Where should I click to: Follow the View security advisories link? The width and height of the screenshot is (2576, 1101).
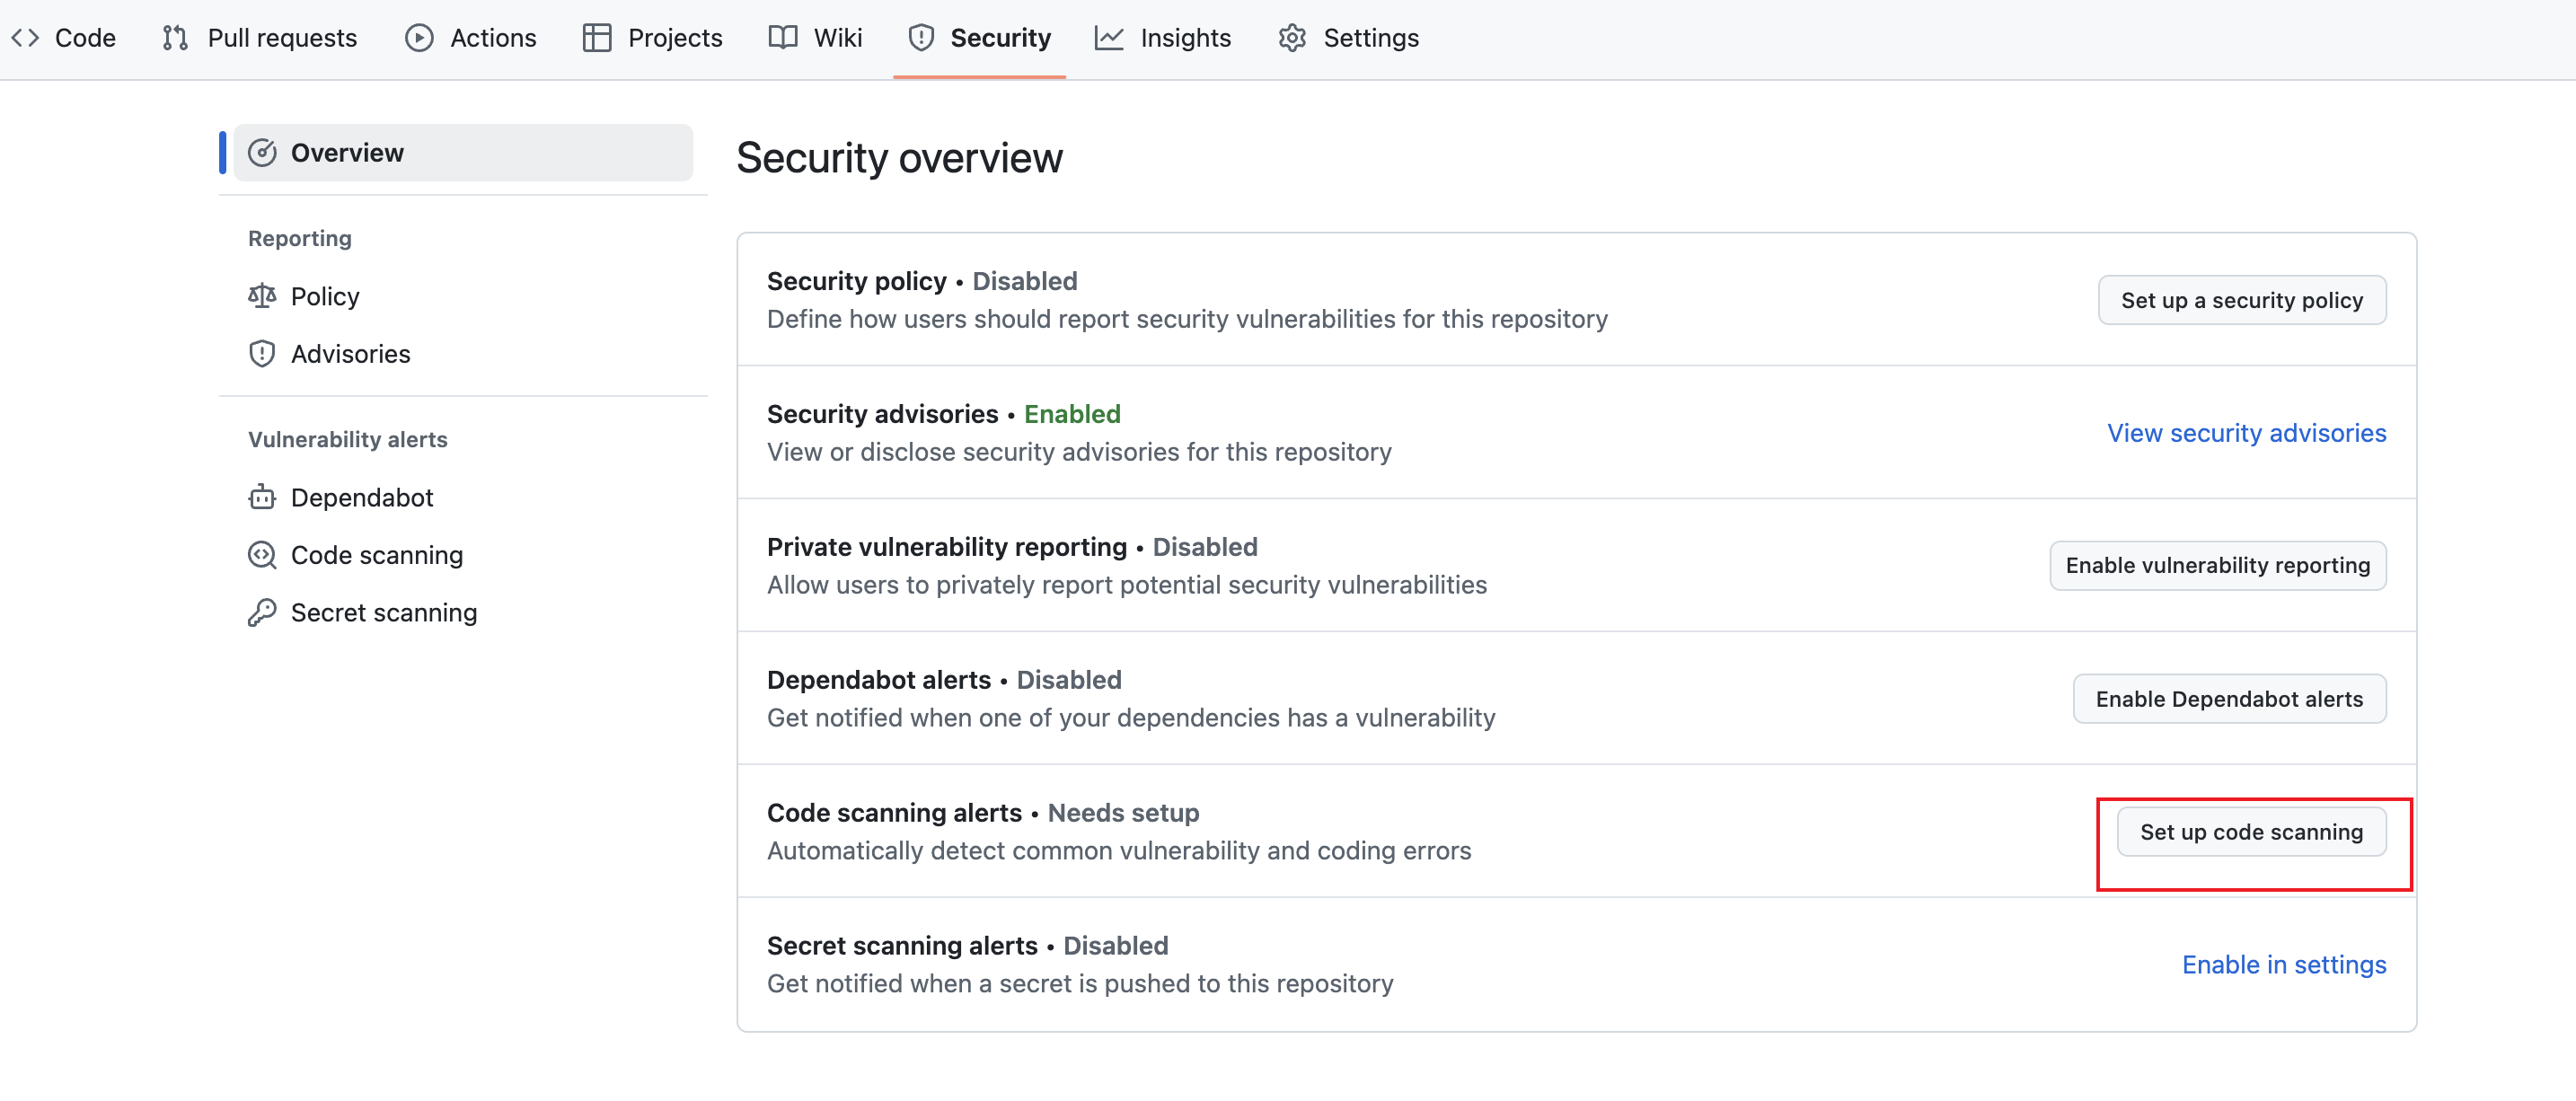click(x=2246, y=433)
